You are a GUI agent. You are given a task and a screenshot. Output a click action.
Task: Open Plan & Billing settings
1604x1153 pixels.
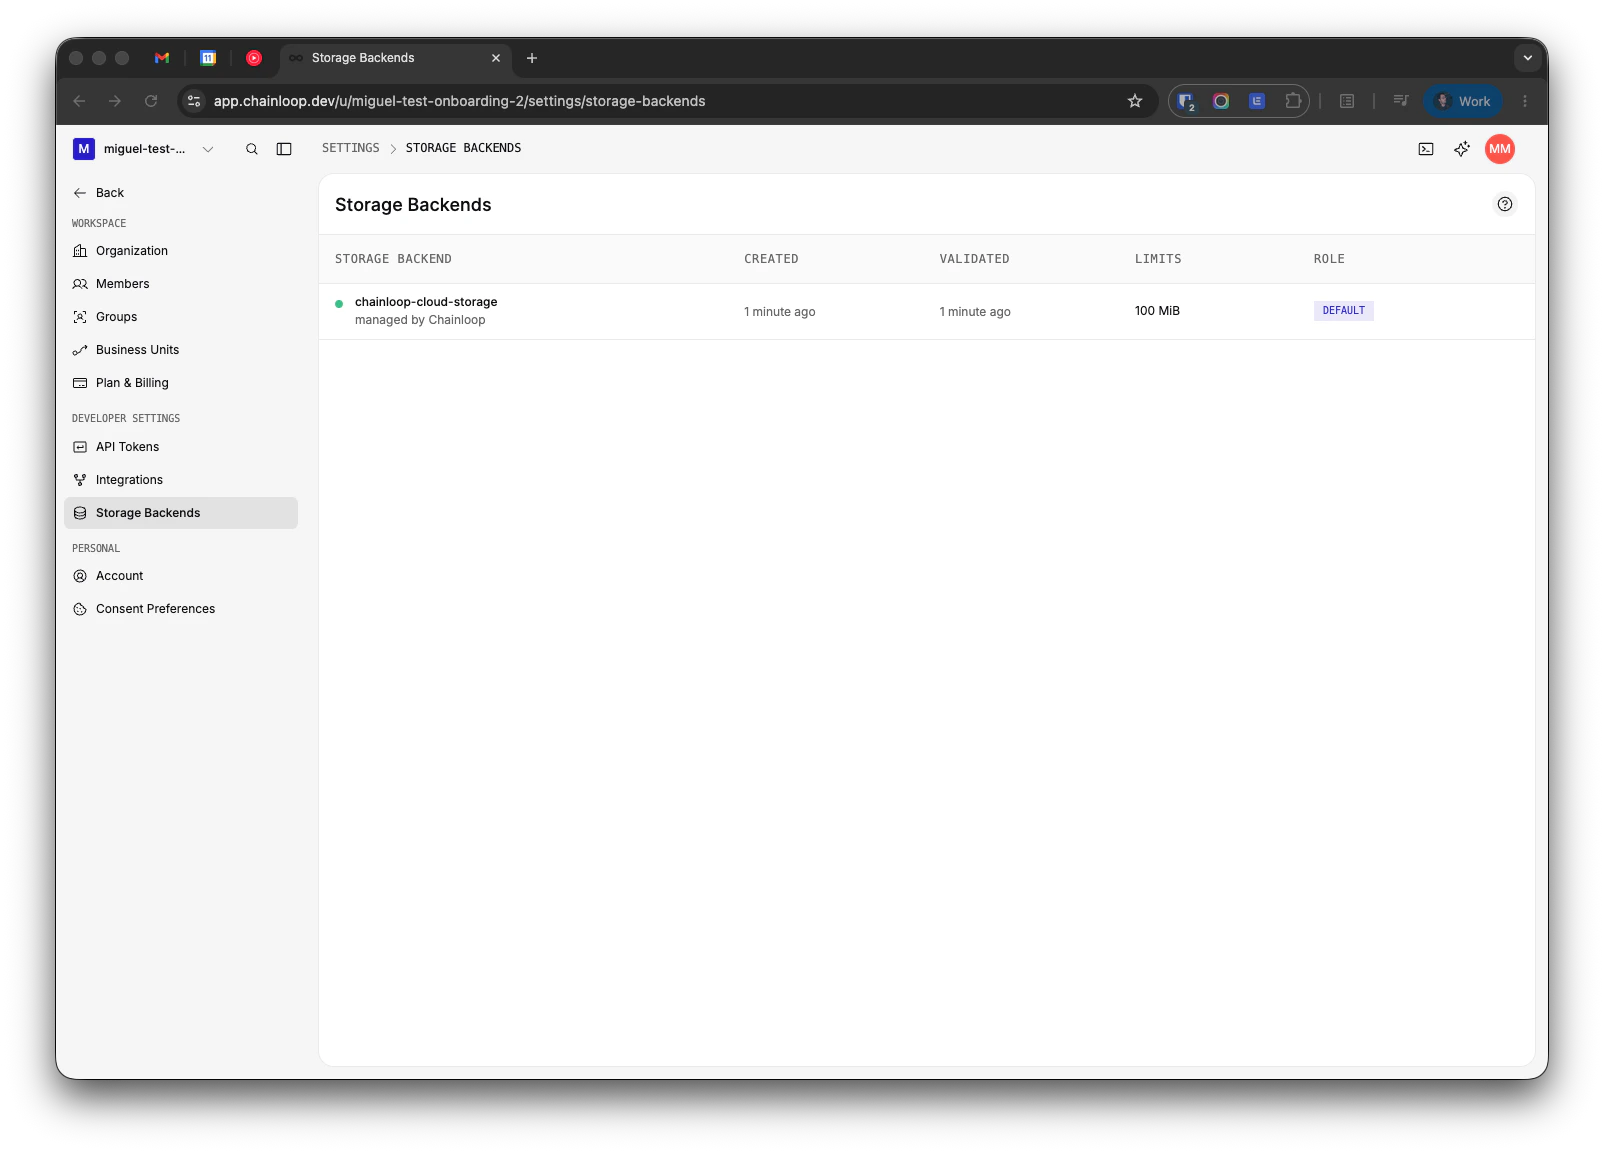pyautogui.click(x=181, y=383)
